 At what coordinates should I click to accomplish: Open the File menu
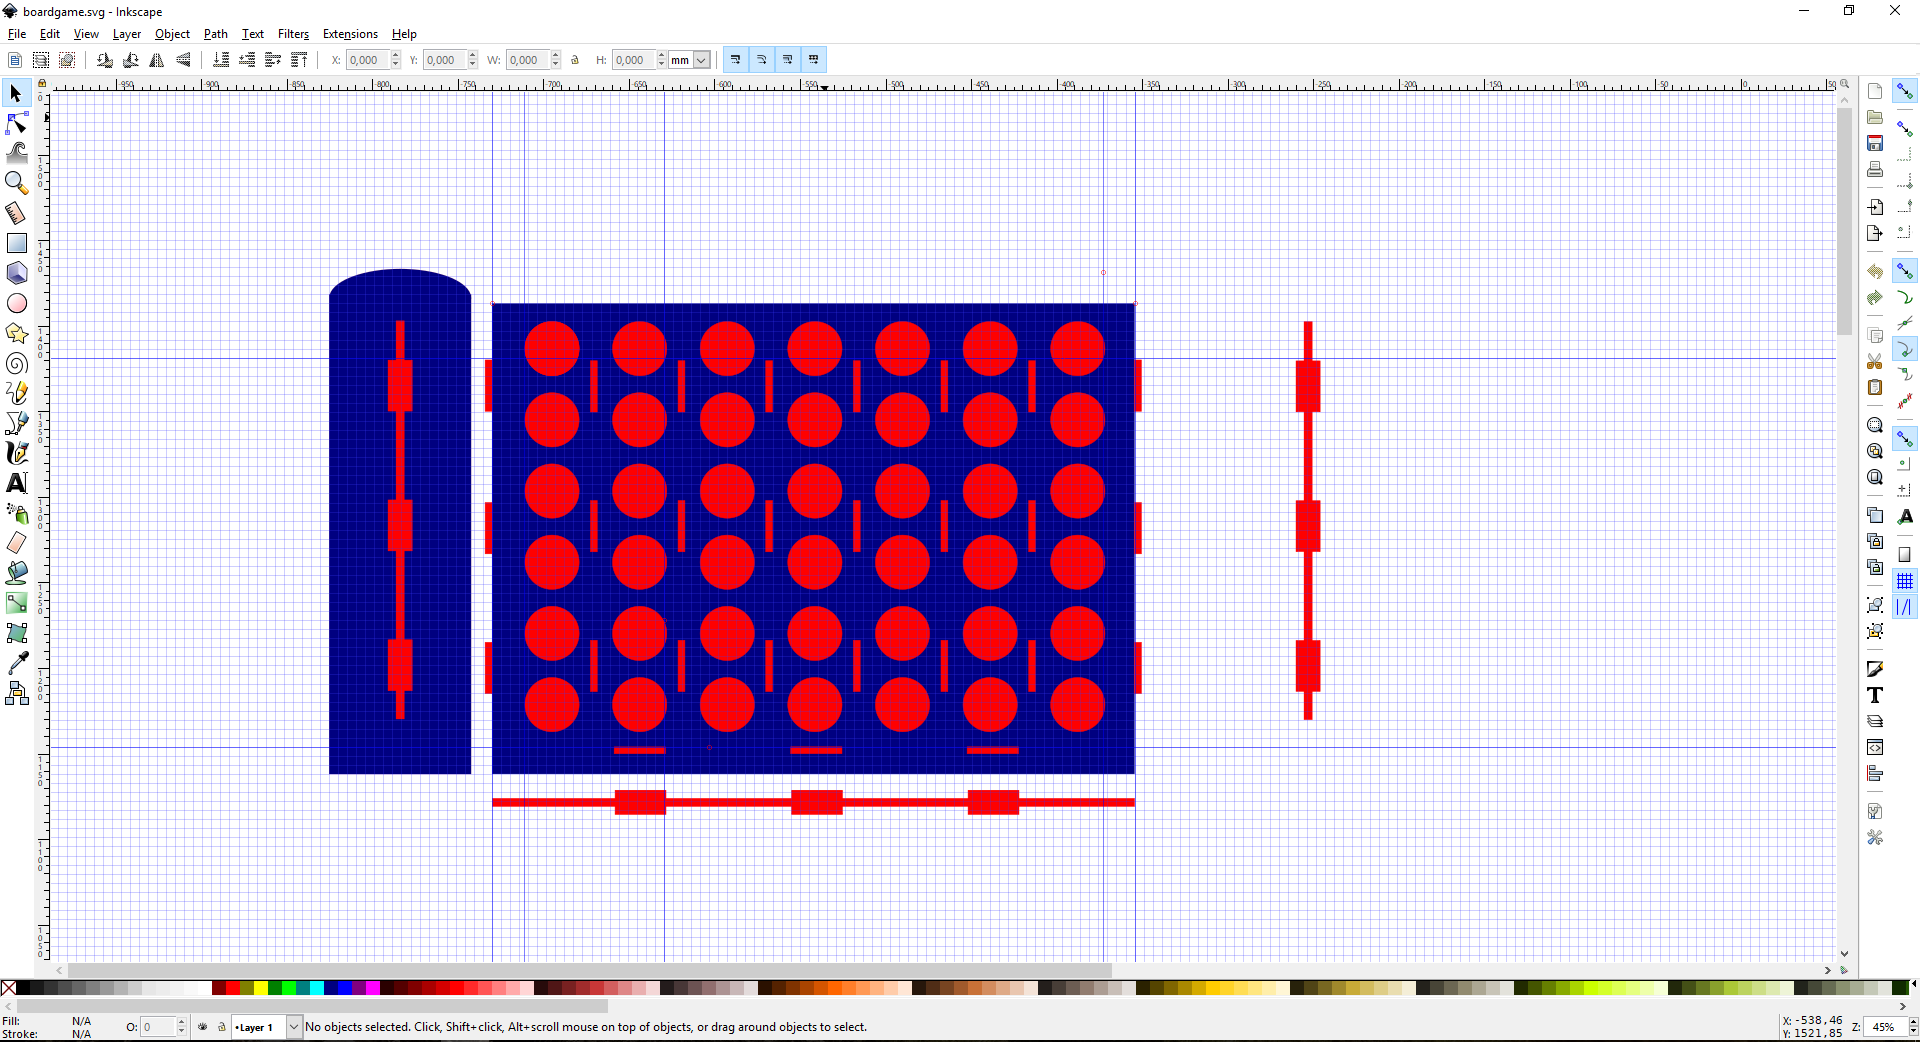click(17, 34)
